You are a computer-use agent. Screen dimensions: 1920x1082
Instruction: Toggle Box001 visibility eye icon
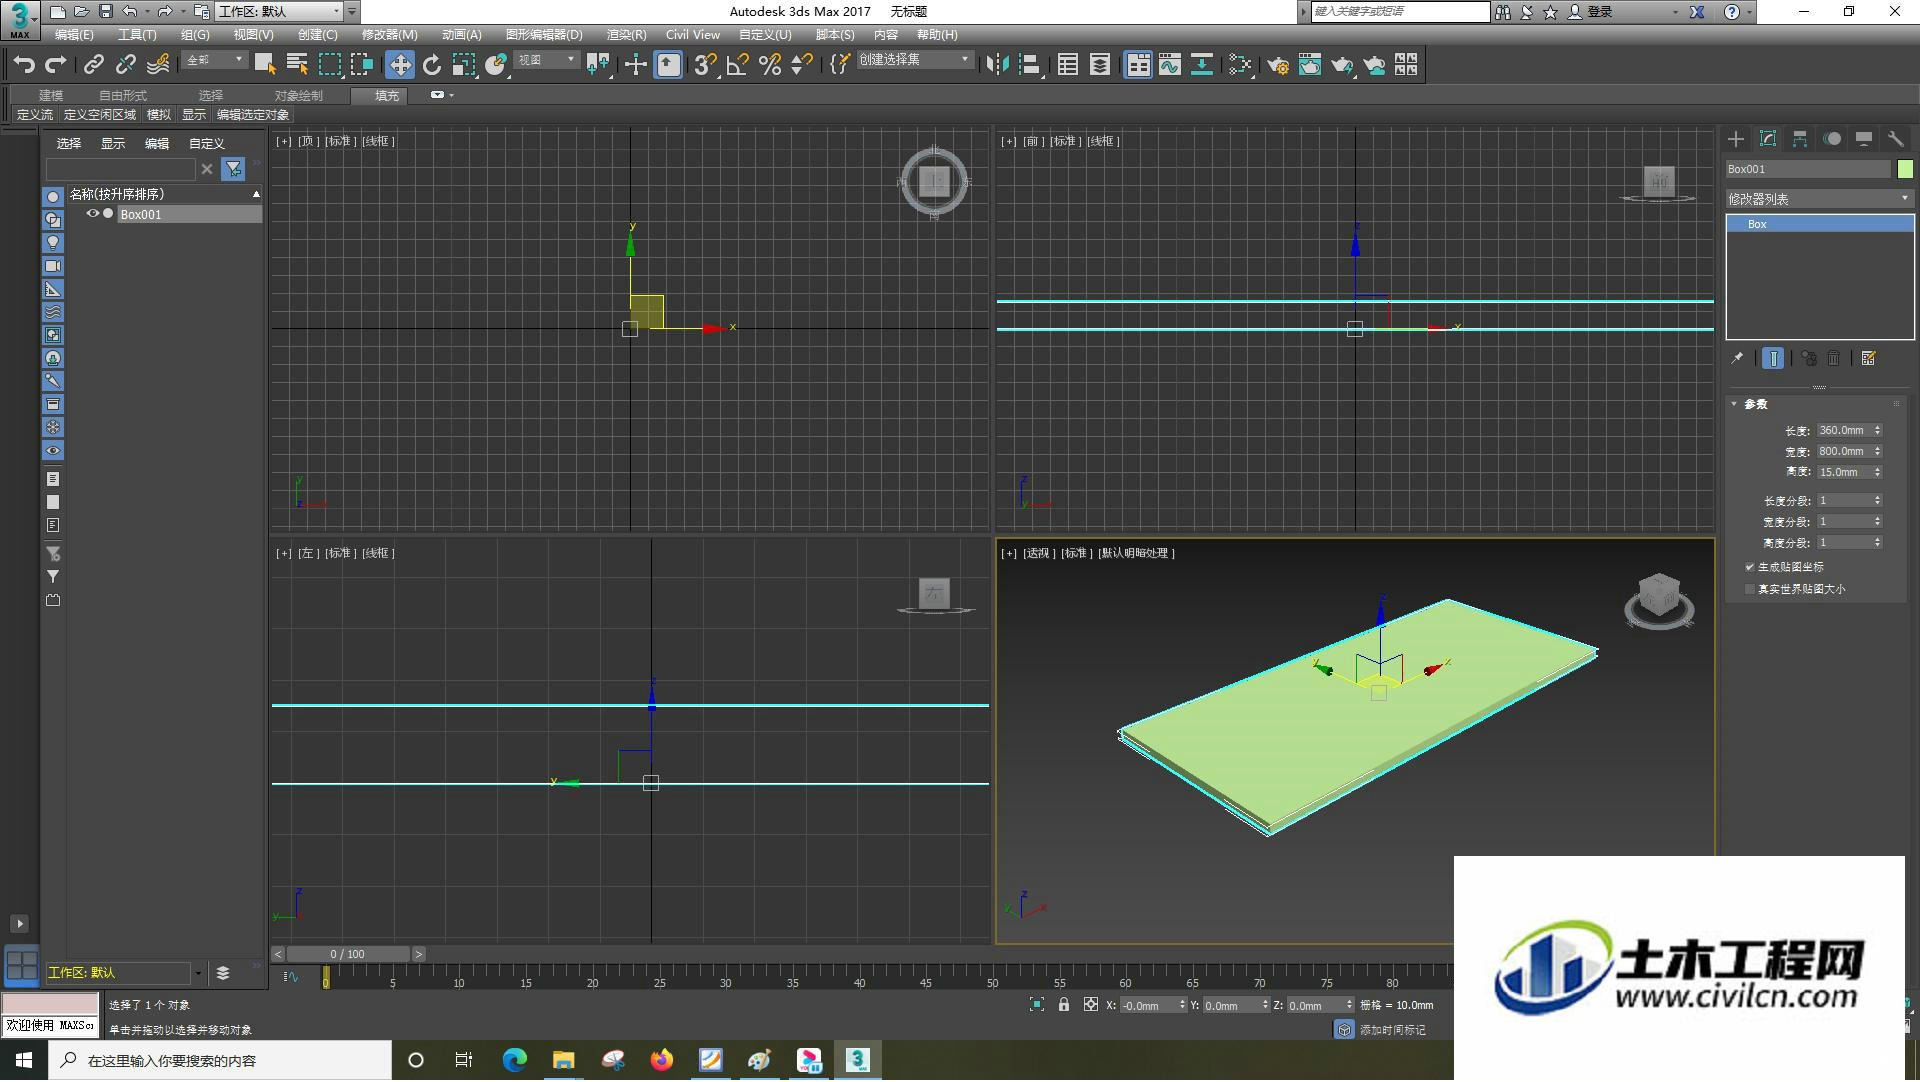pos(93,214)
